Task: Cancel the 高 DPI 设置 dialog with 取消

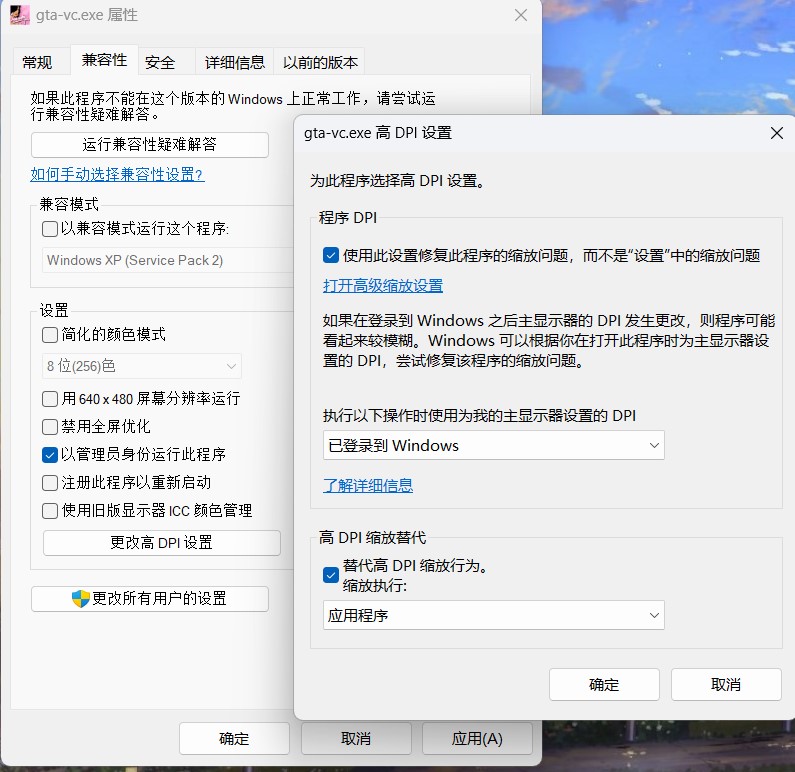Action: click(x=726, y=685)
